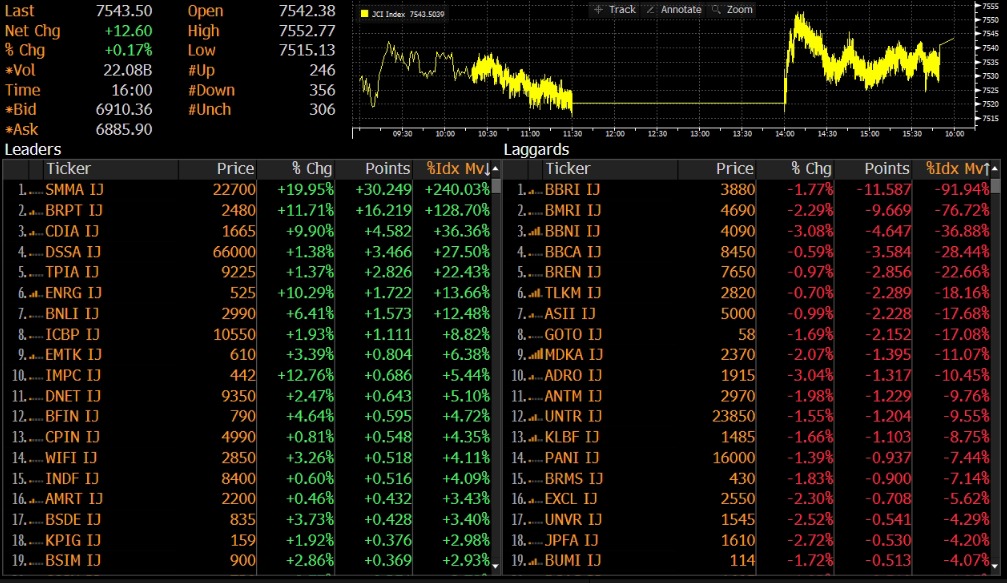Screen dimensions: 1007x583
Task: Click mini chart icon beside AMRT IJ
Action: (x=36, y=500)
